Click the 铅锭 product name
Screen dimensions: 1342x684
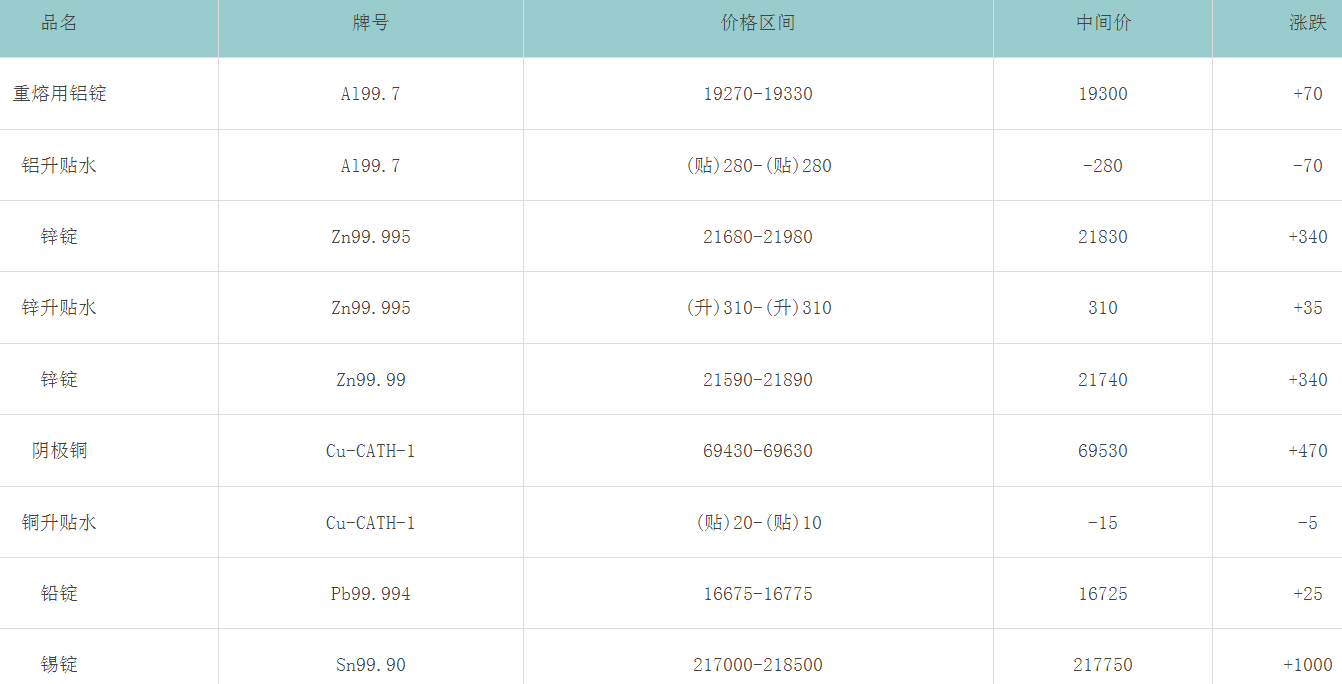[x=59, y=594]
